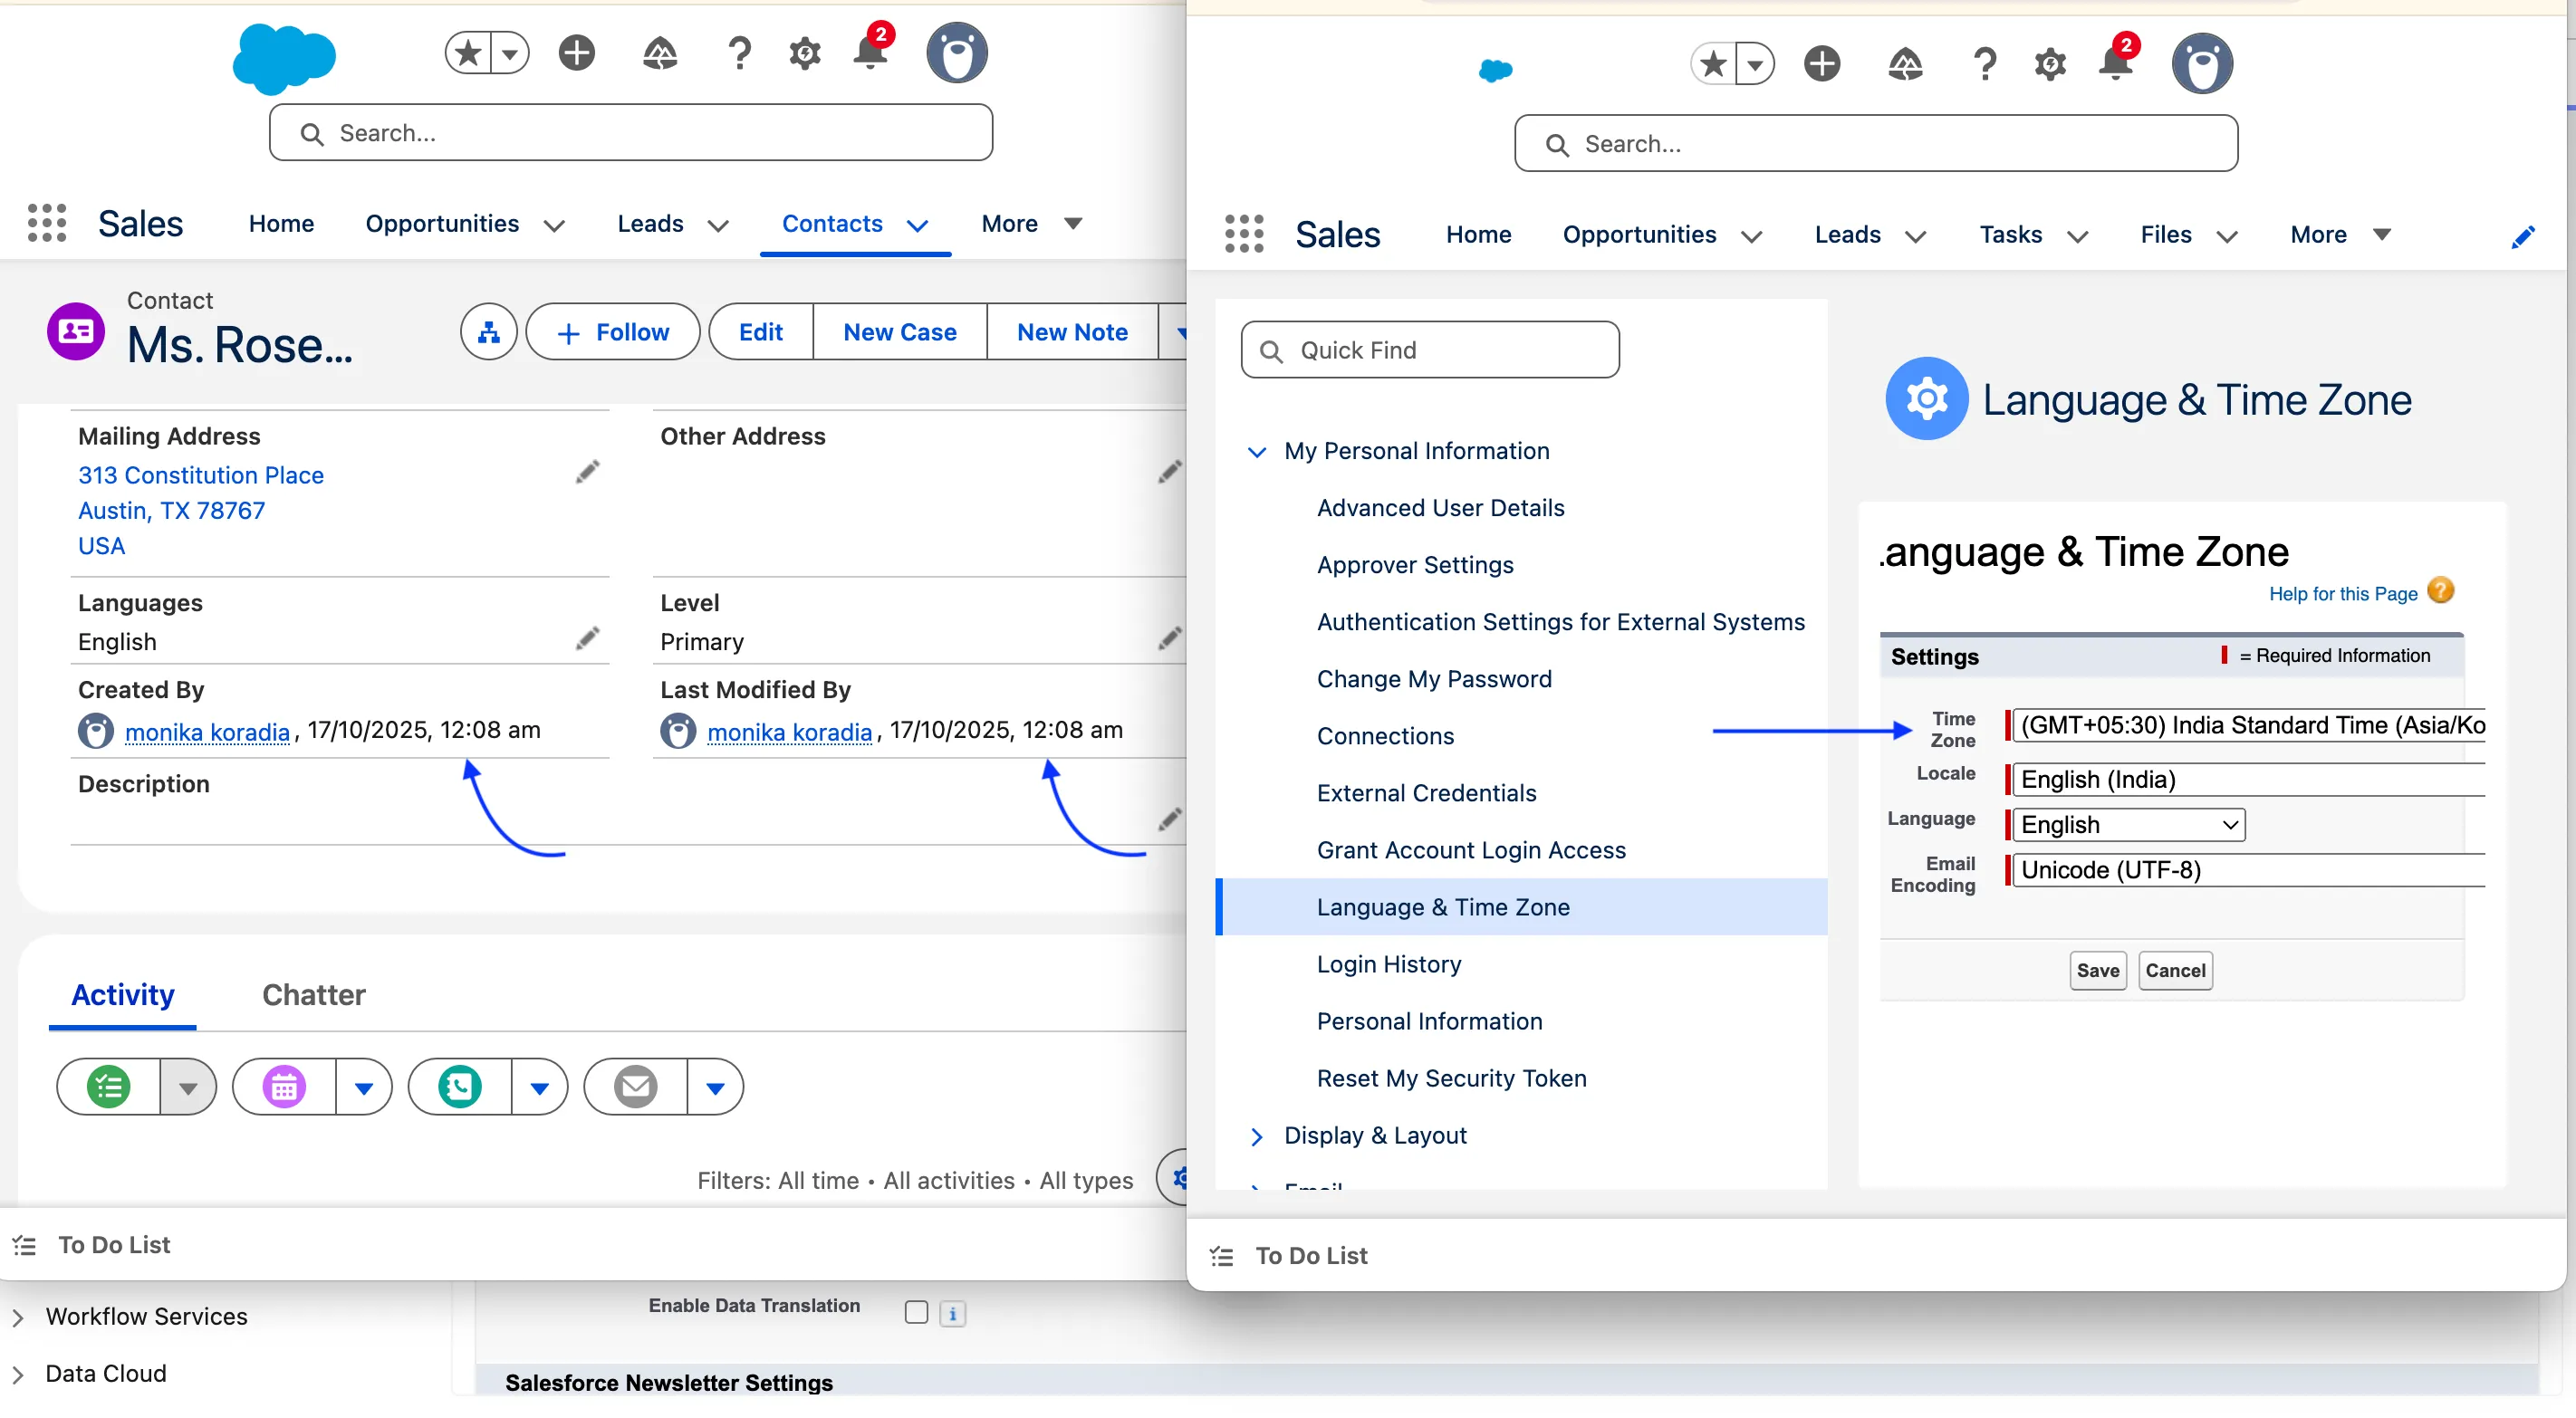Click the App Launcher grid in right window
2576x1418 pixels.
pyautogui.click(x=1244, y=234)
